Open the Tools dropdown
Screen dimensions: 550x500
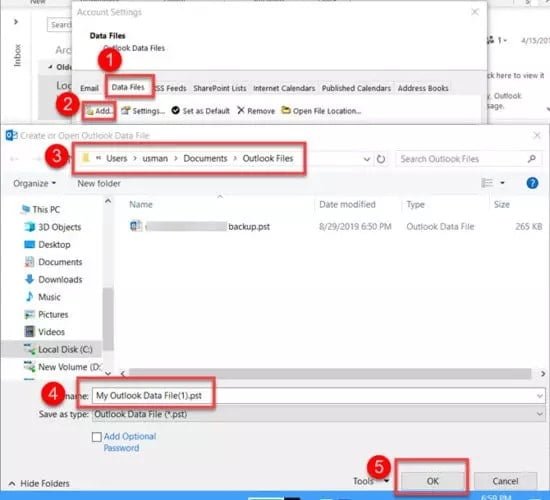click(370, 481)
